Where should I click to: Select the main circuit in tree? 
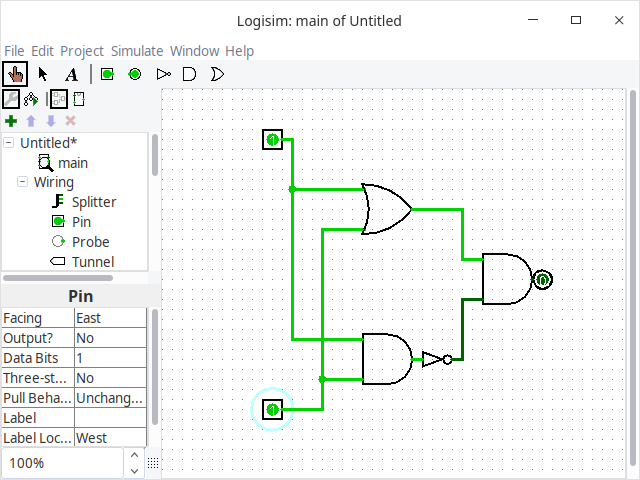click(72, 162)
